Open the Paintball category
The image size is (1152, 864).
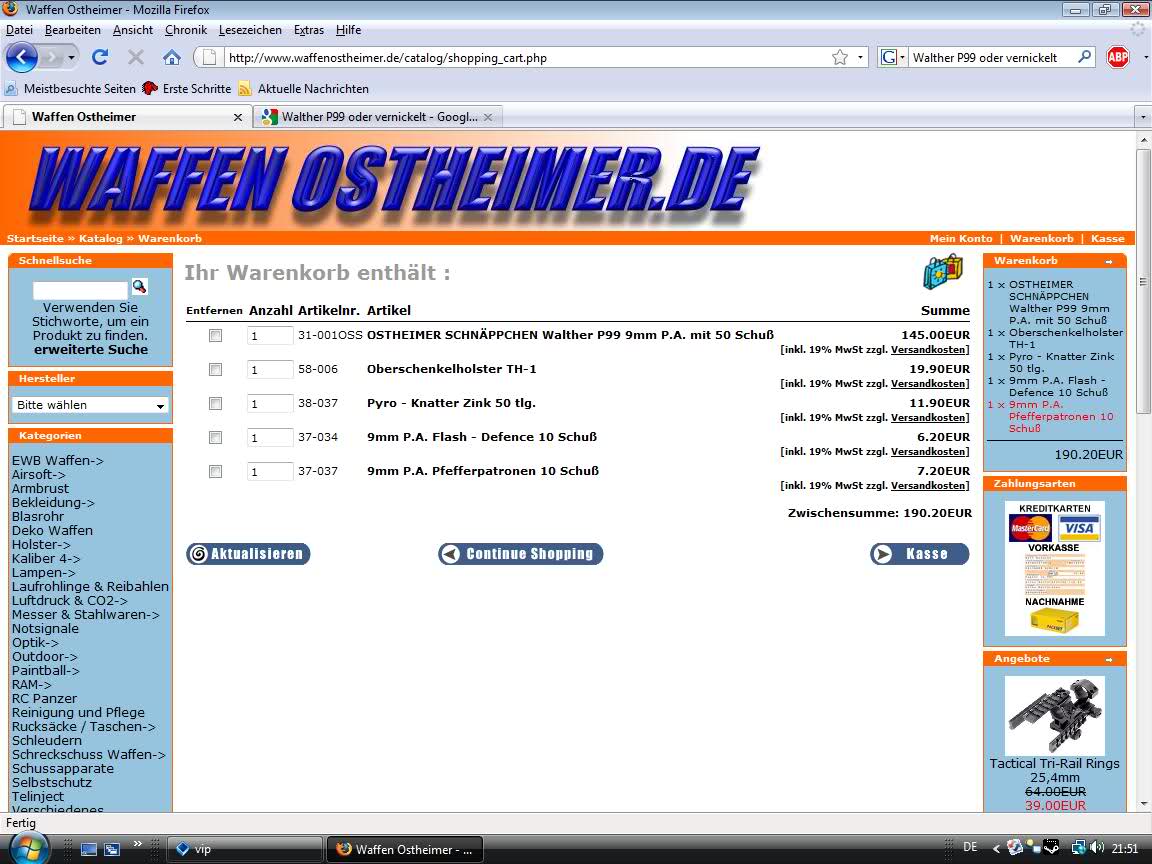46,671
